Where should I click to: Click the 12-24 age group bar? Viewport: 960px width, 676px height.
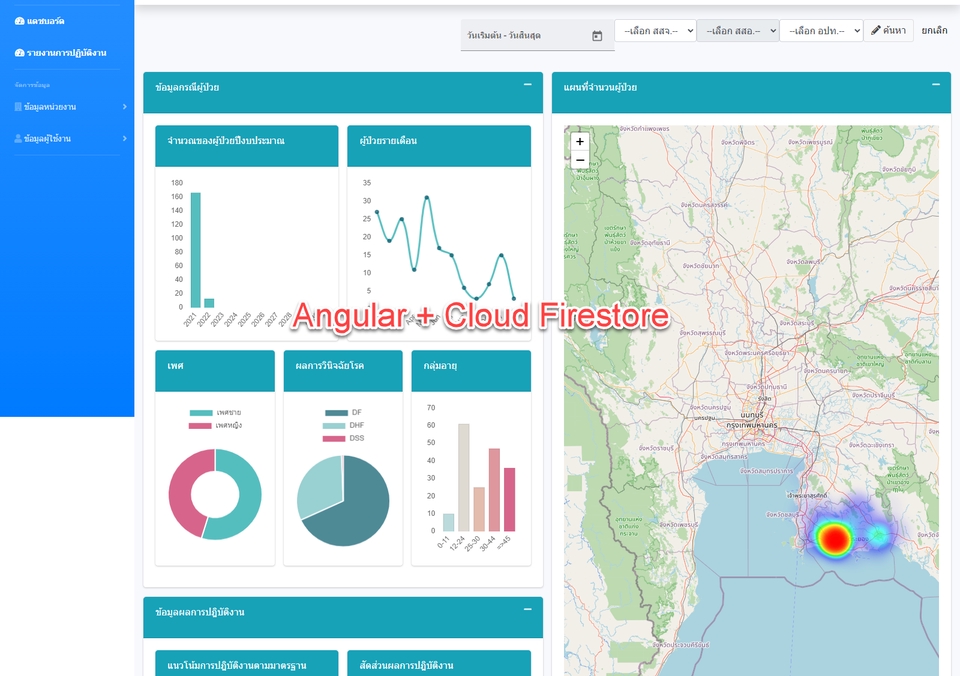click(x=464, y=478)
